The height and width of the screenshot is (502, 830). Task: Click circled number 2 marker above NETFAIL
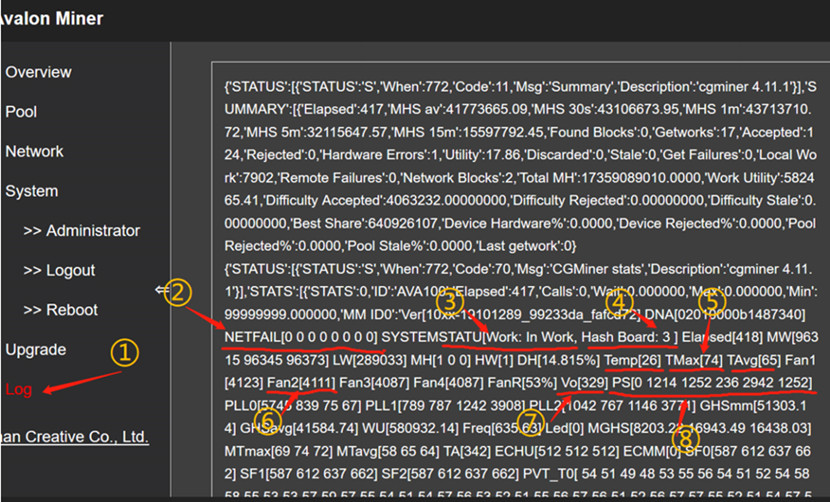(x=178, y=292)
